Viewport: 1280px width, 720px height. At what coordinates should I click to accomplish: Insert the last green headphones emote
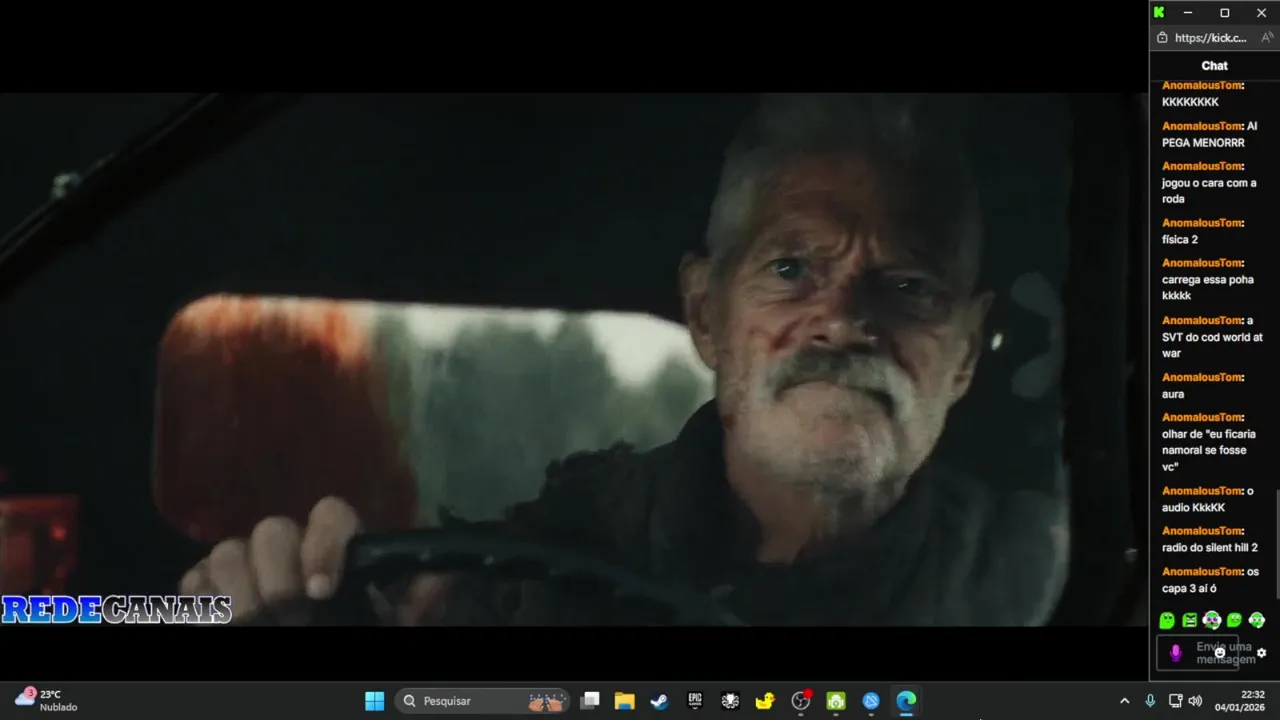click(1257, 621)
